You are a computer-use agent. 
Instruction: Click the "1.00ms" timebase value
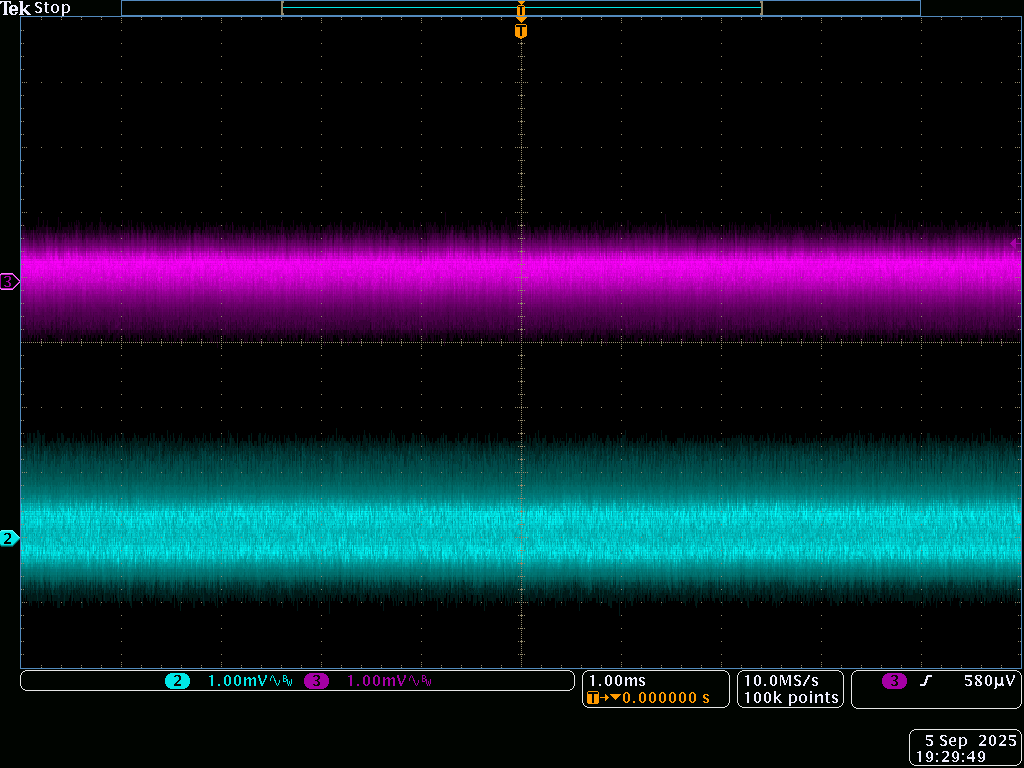(617, 681)
